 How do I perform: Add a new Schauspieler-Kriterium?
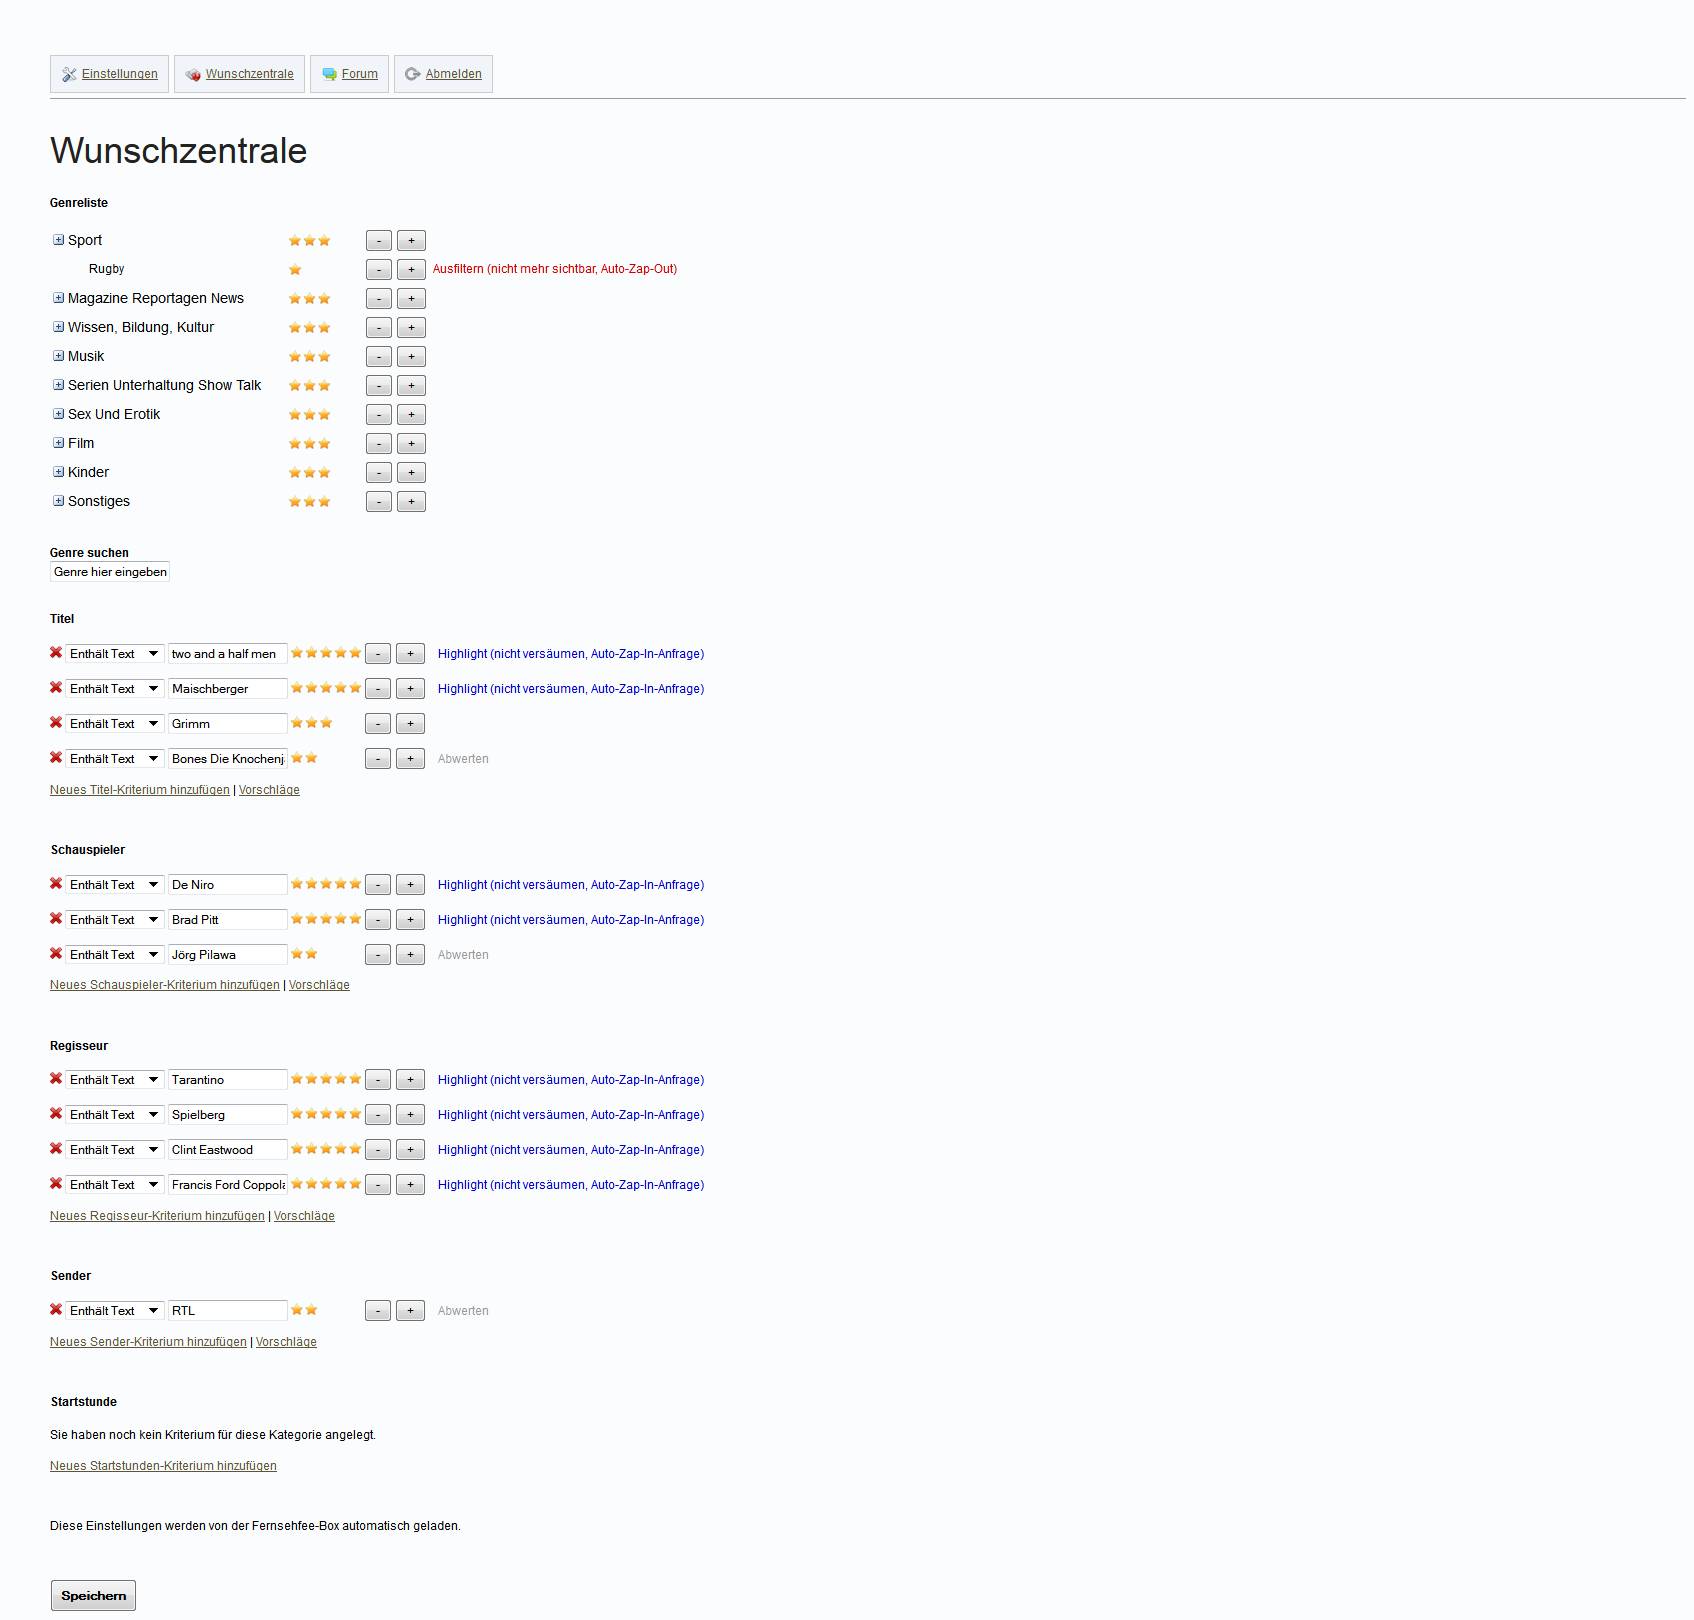[165, 985]
